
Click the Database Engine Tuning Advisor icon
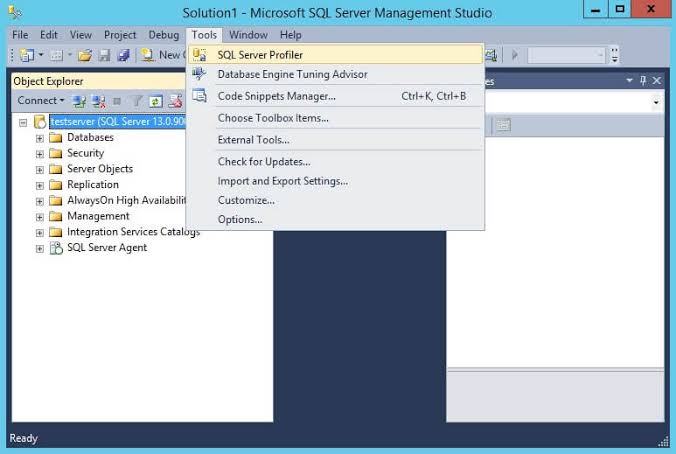pos(199,74)
